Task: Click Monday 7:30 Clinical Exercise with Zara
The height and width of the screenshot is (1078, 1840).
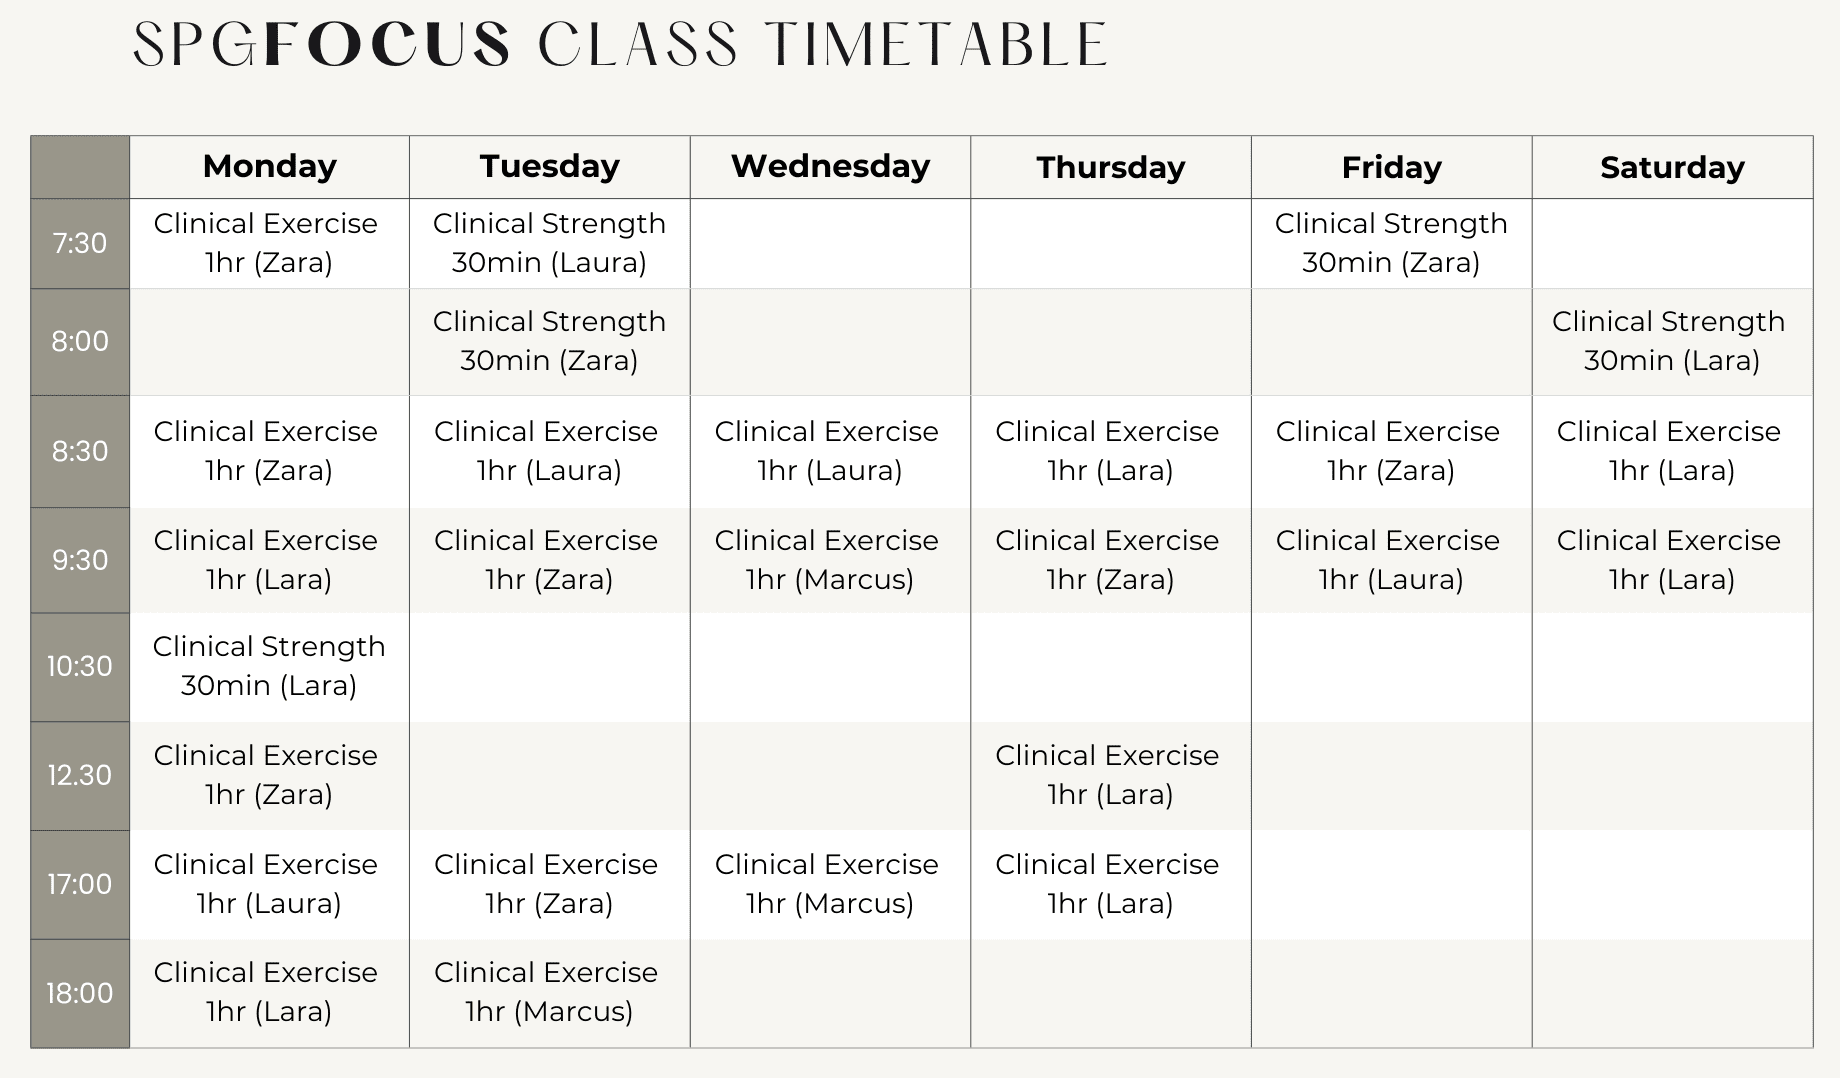Action: tap(266, 243)
